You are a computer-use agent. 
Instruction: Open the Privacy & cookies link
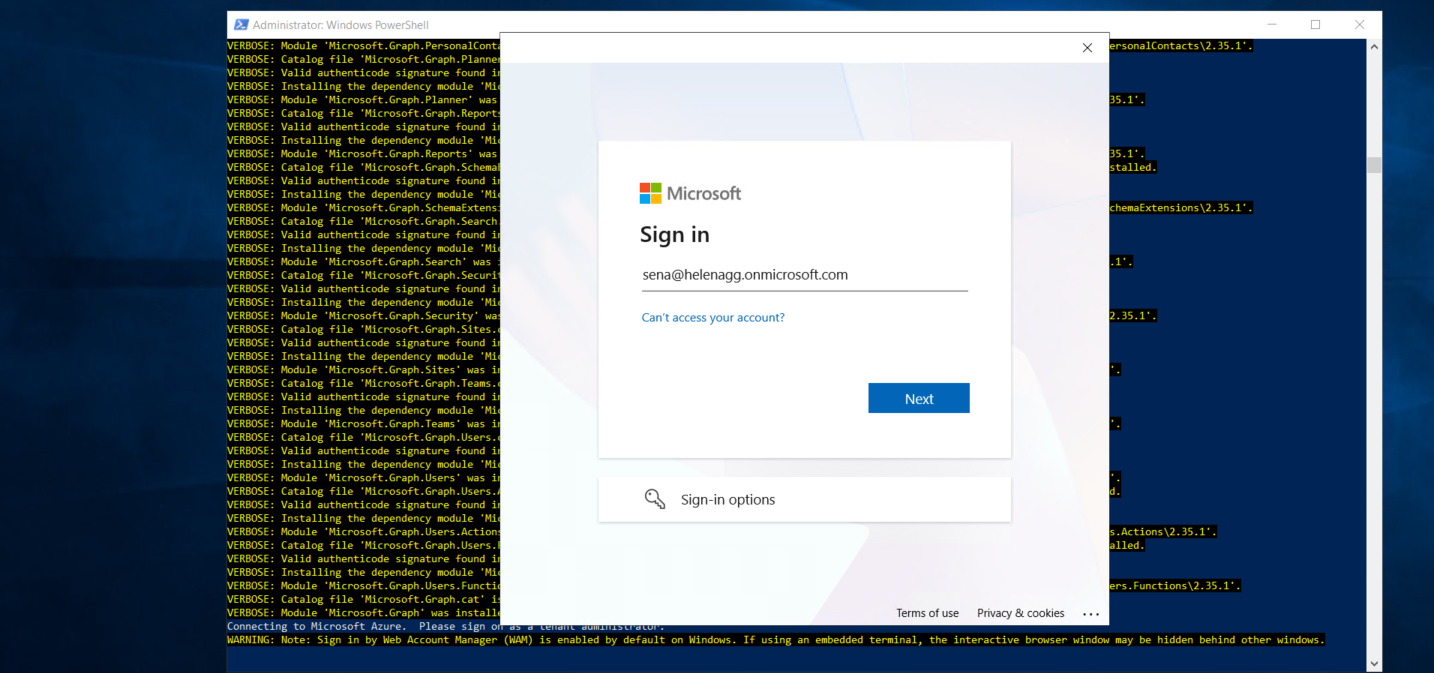1020,613
